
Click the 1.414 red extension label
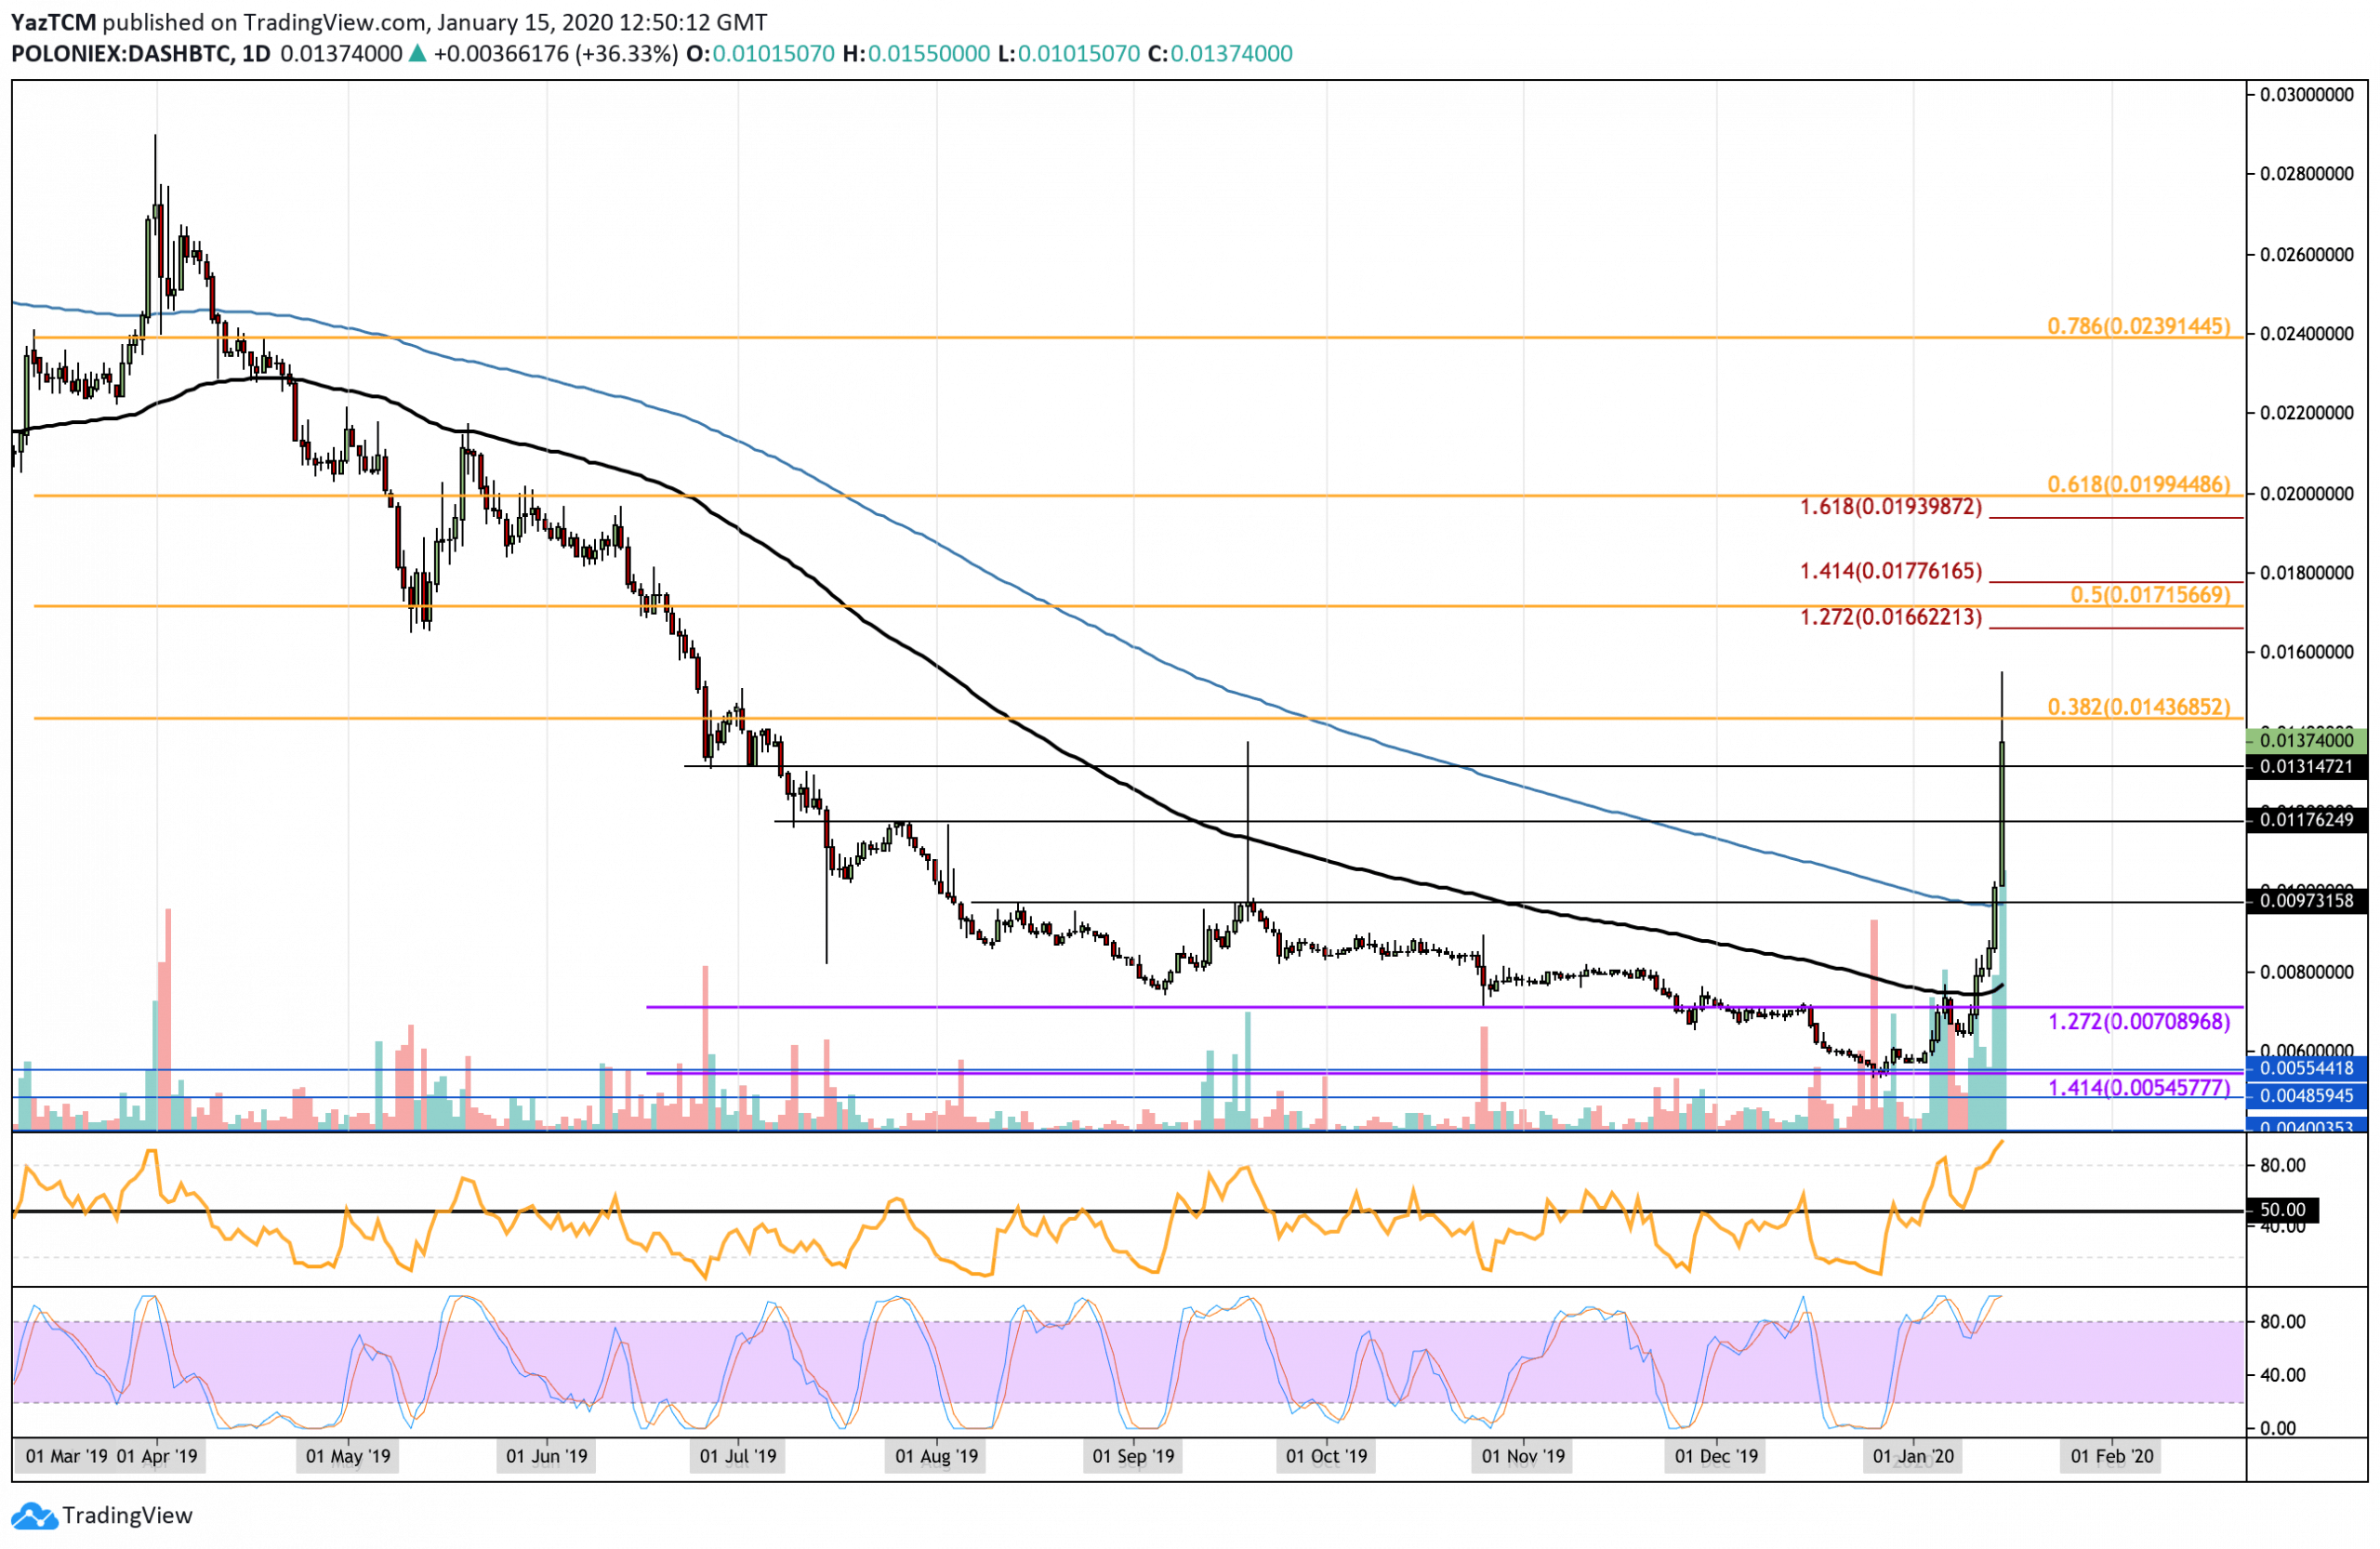click(x=1890, y=571)
